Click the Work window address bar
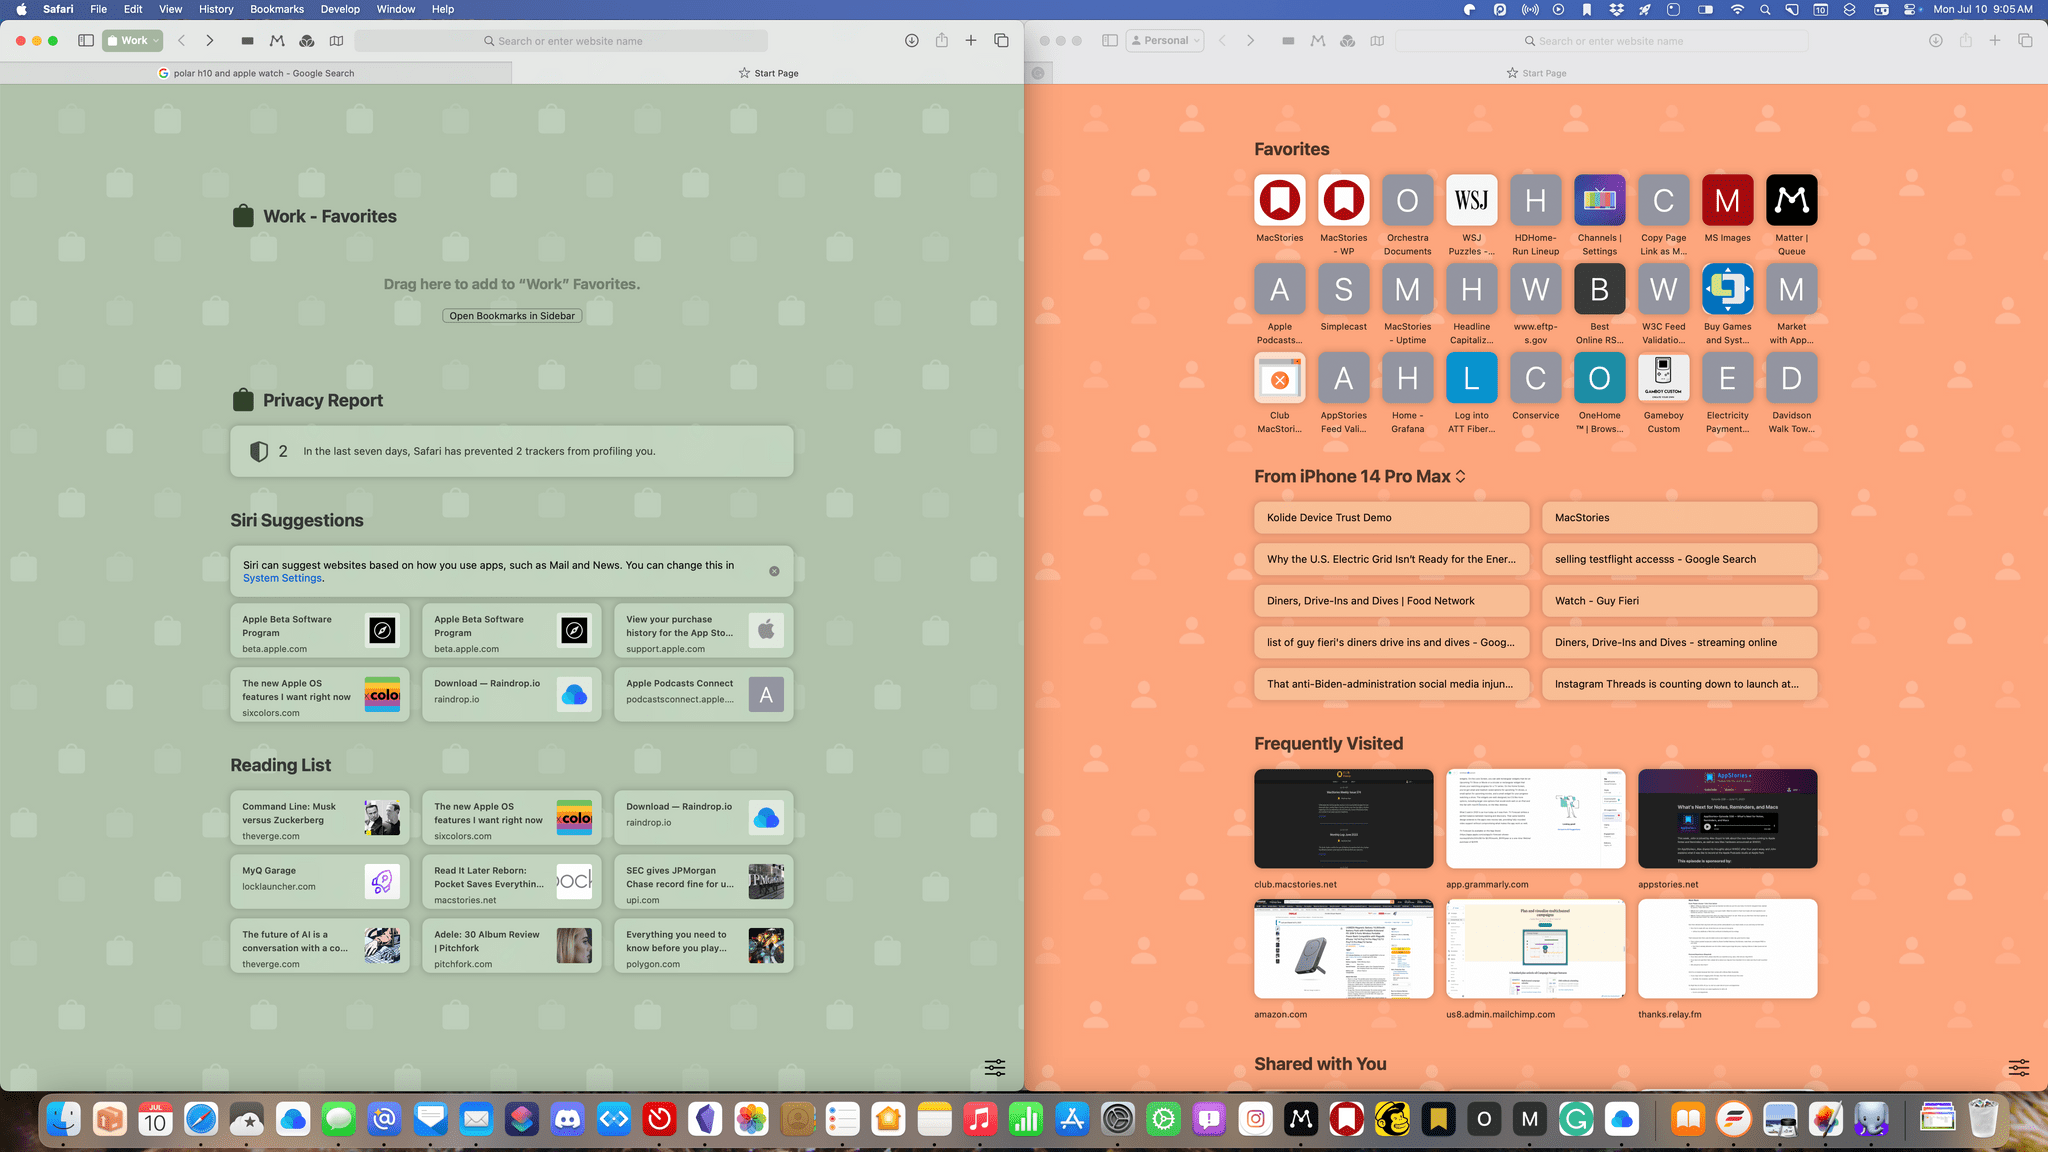The width and height of the screenshot is (2048, 1152). 561,41
